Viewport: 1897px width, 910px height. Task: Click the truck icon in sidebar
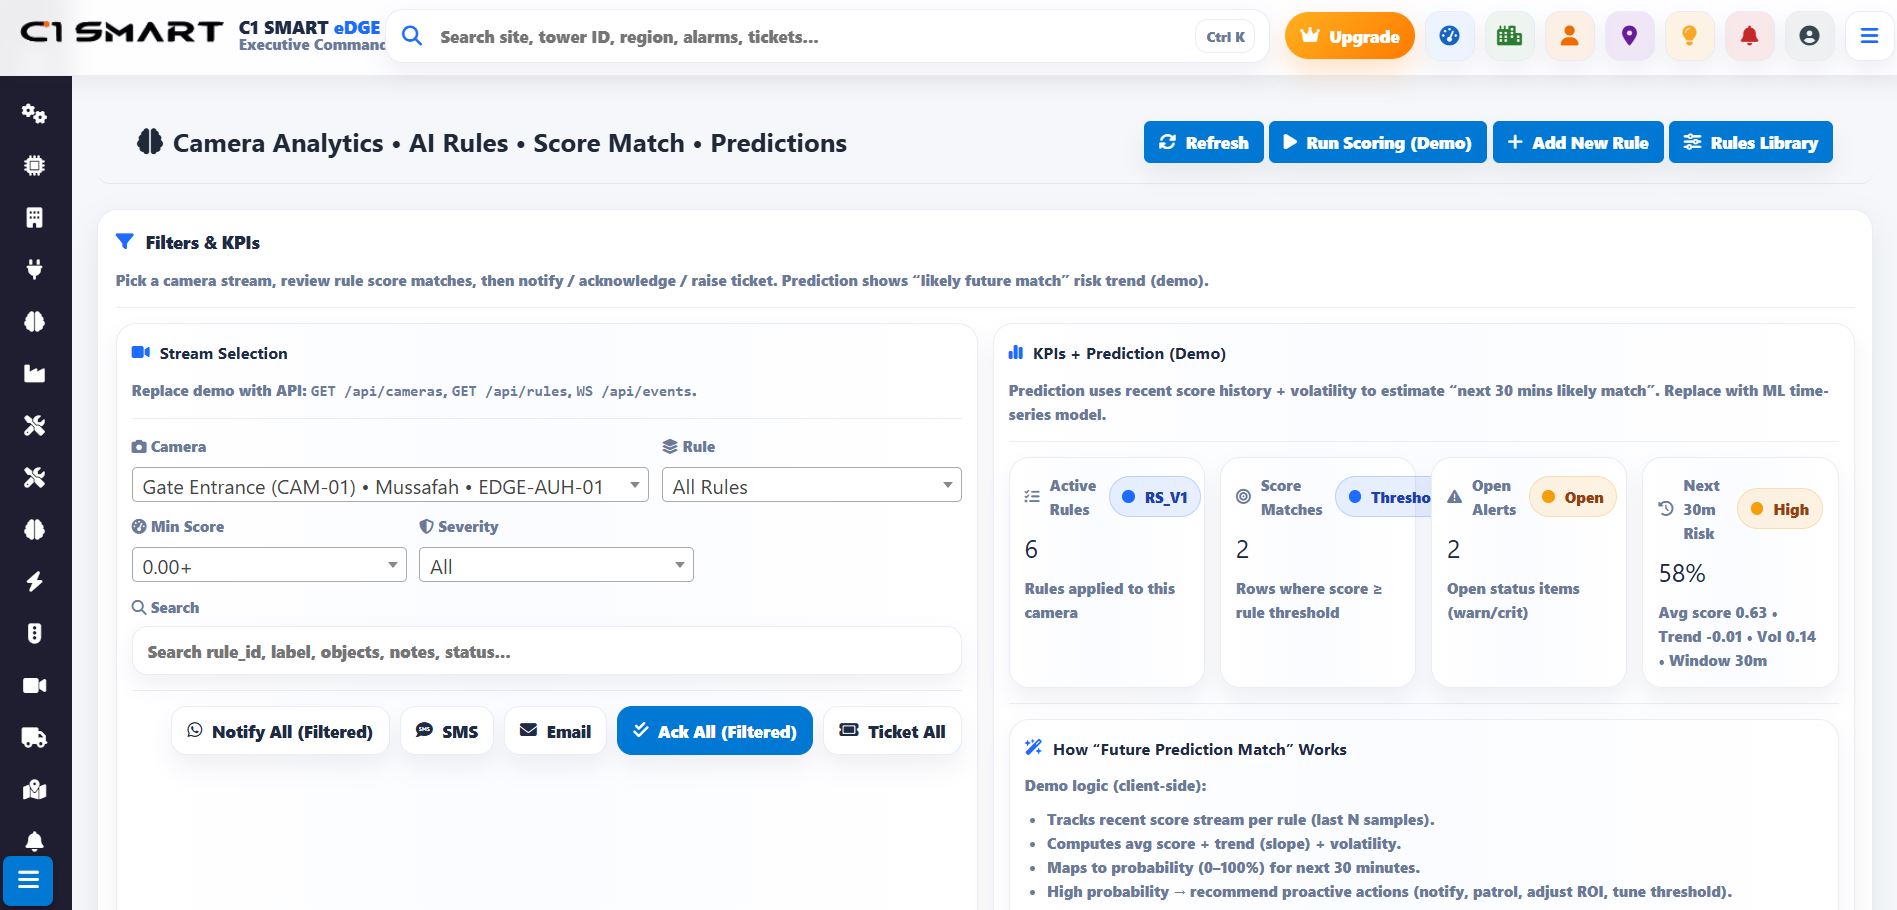click(34, 738)
